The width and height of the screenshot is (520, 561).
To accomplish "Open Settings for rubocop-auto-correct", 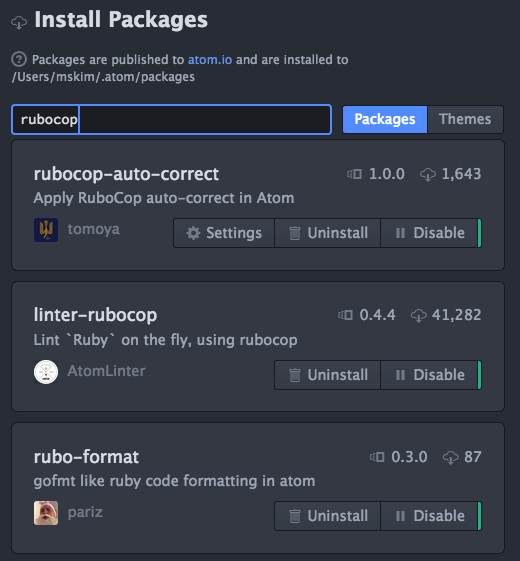I will pos(224,233).
